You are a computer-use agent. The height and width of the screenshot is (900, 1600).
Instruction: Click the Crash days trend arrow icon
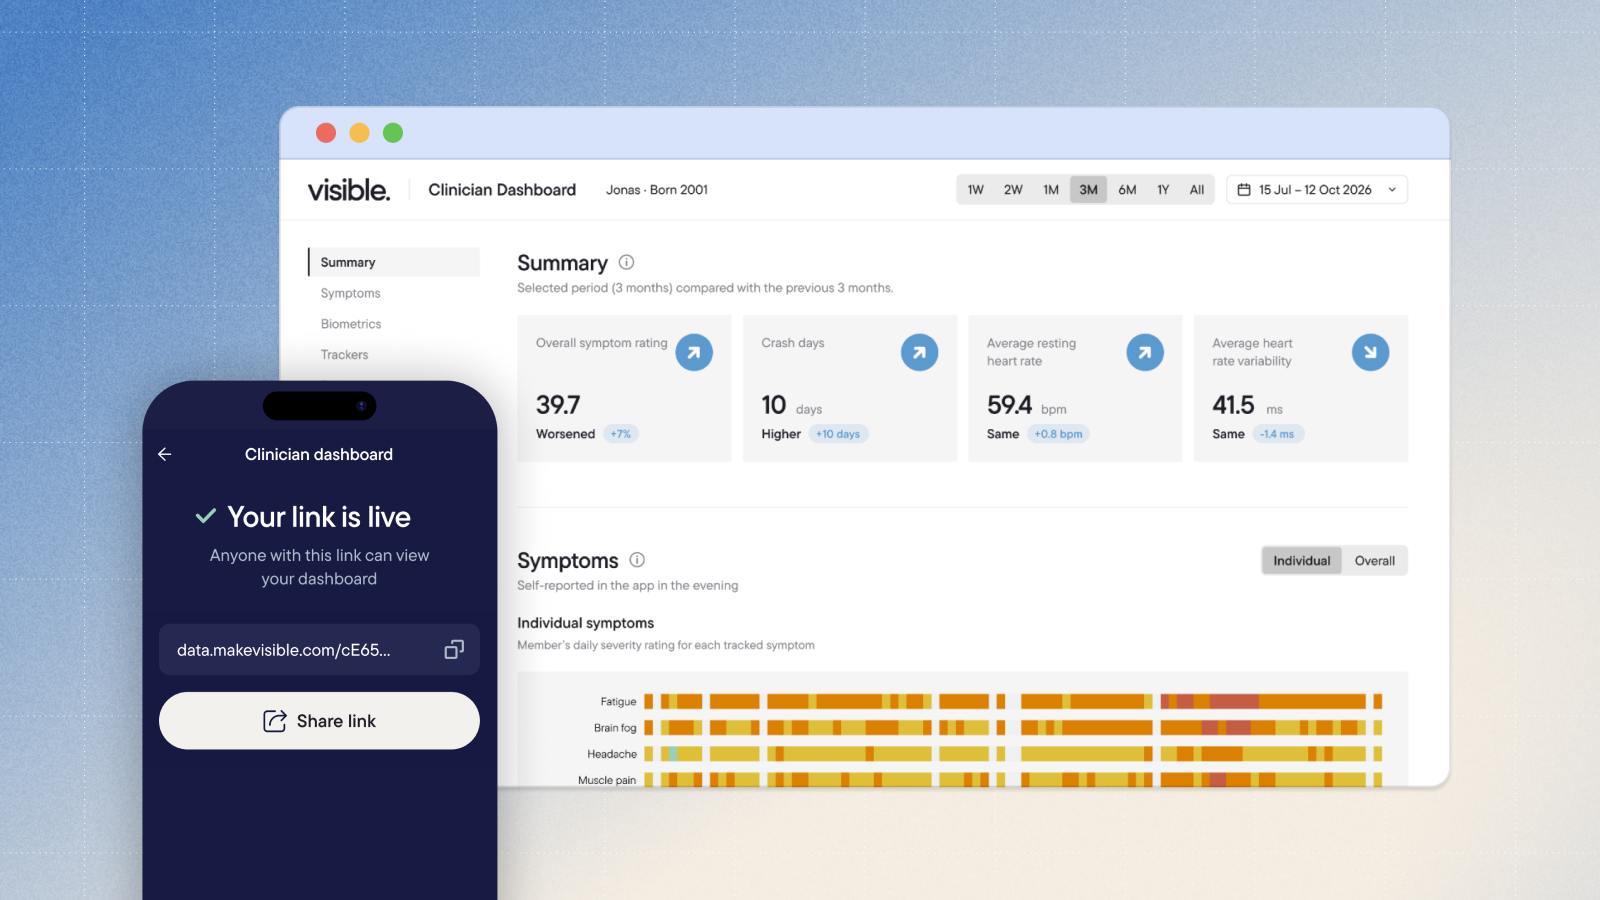[x=919, y=352]
